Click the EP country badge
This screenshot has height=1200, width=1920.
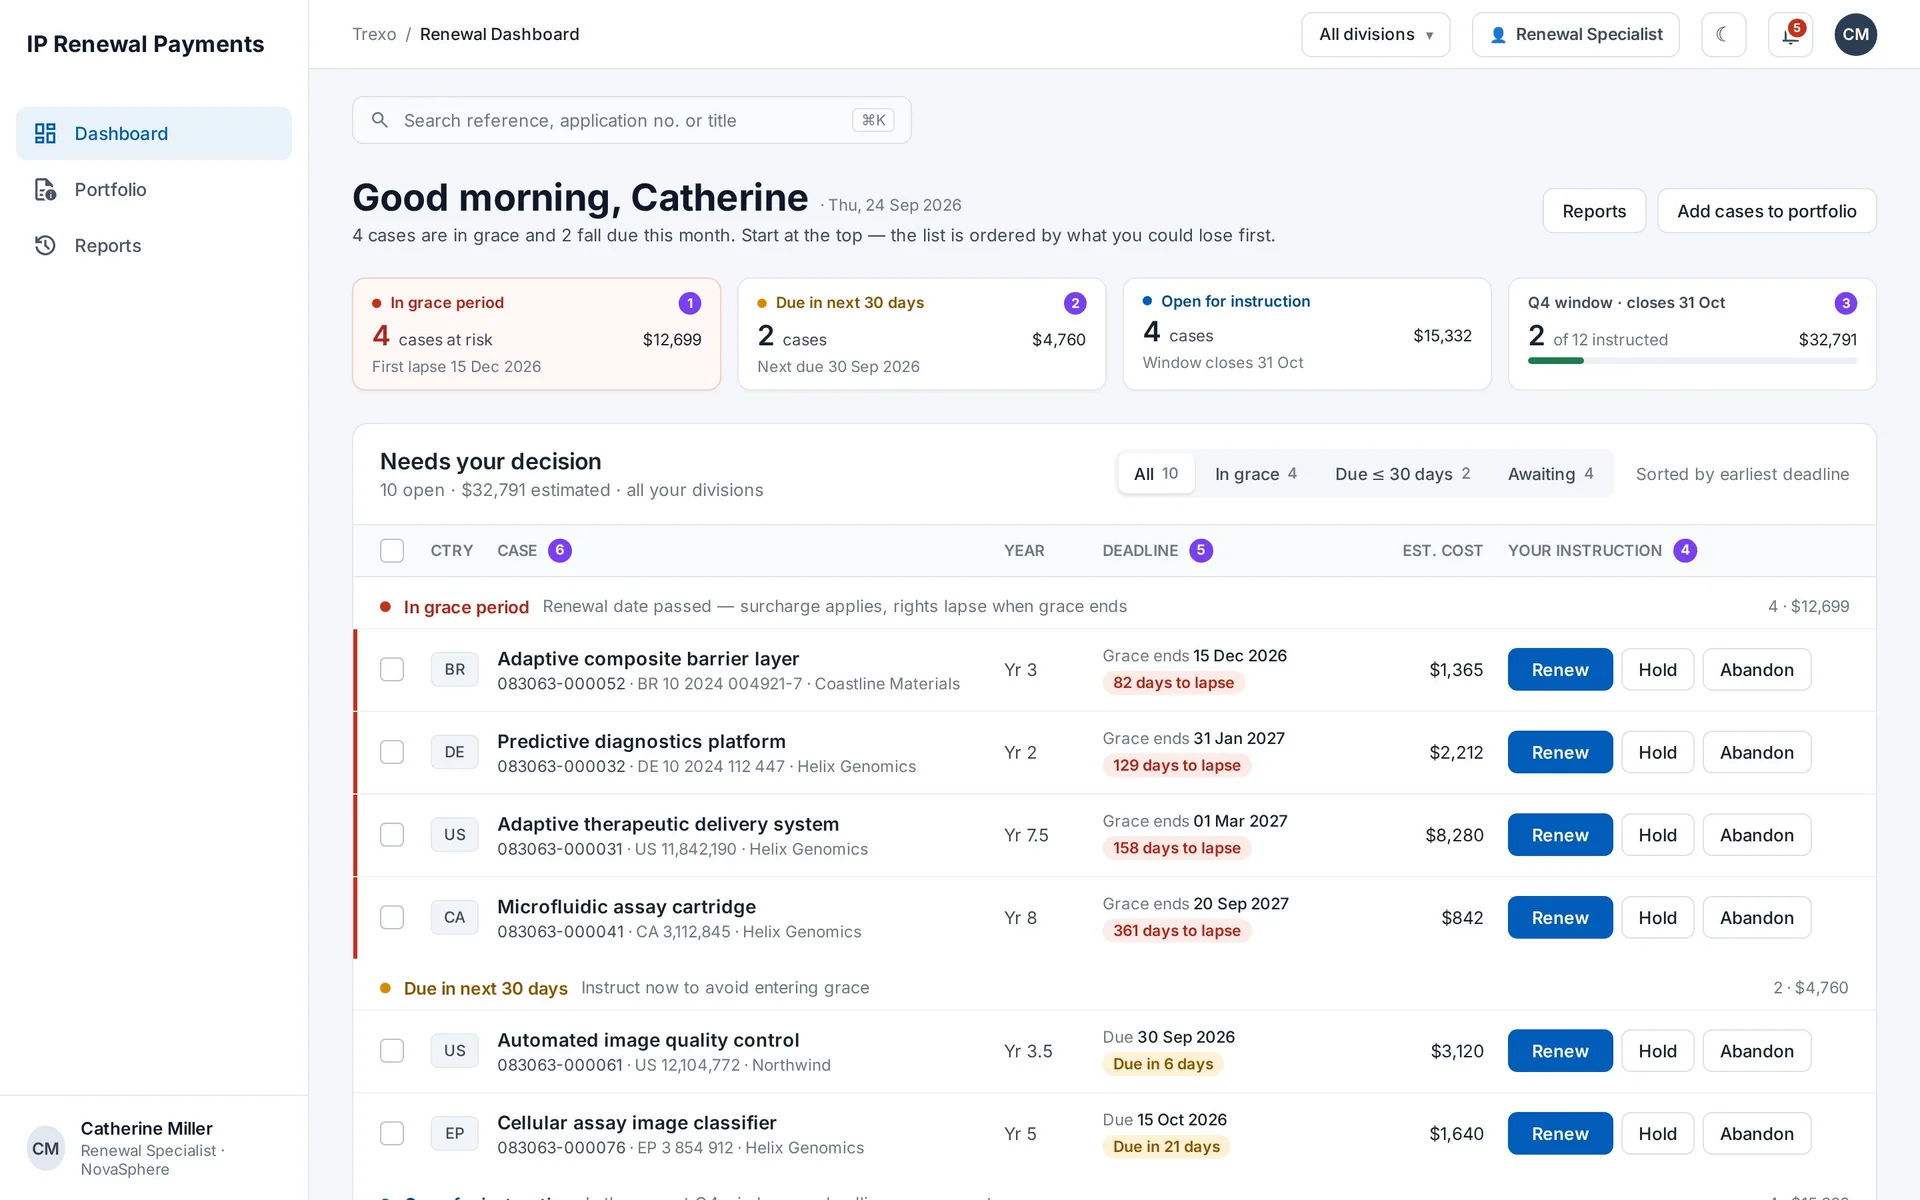pos(454,1133)
